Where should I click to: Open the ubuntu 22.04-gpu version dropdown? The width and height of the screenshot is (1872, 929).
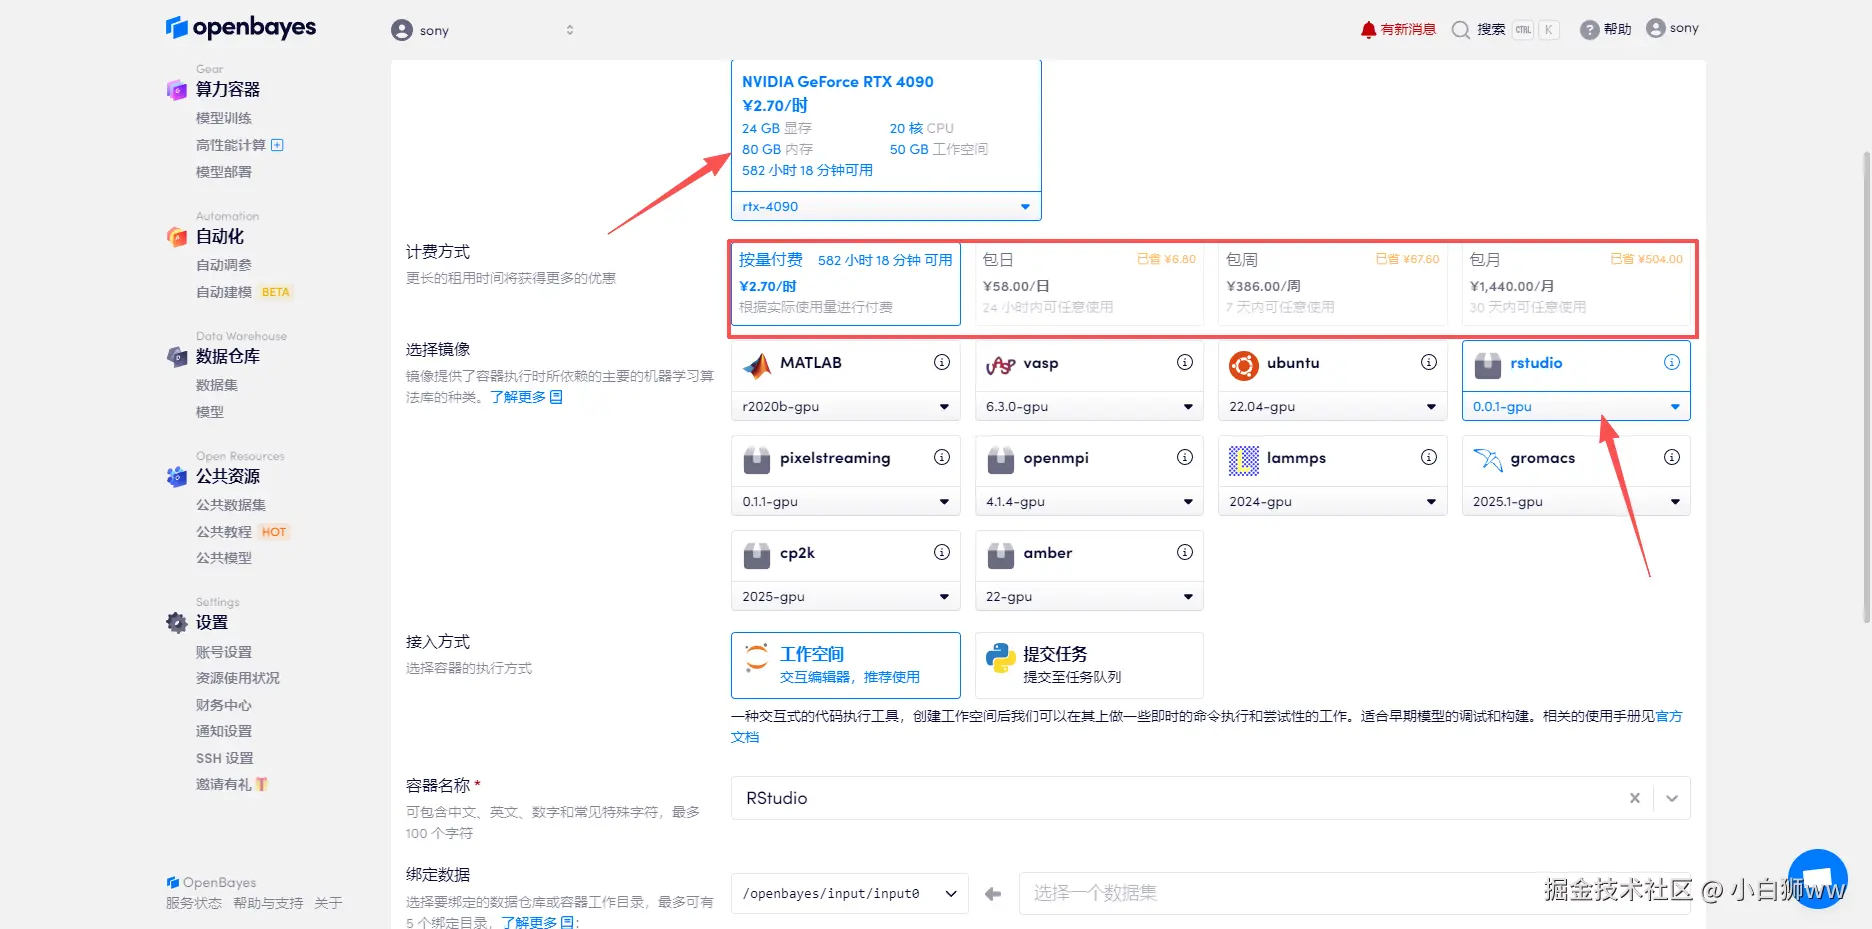click(x=1333, y=406)
